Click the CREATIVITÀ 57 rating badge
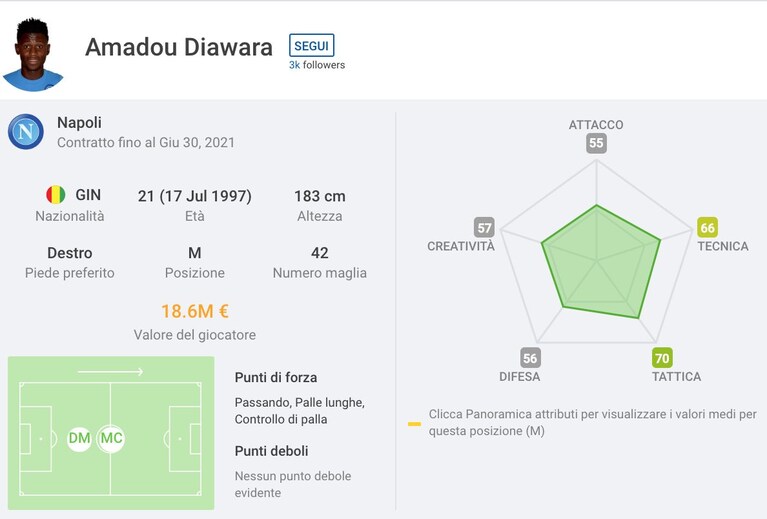 [x=484, y=227]
